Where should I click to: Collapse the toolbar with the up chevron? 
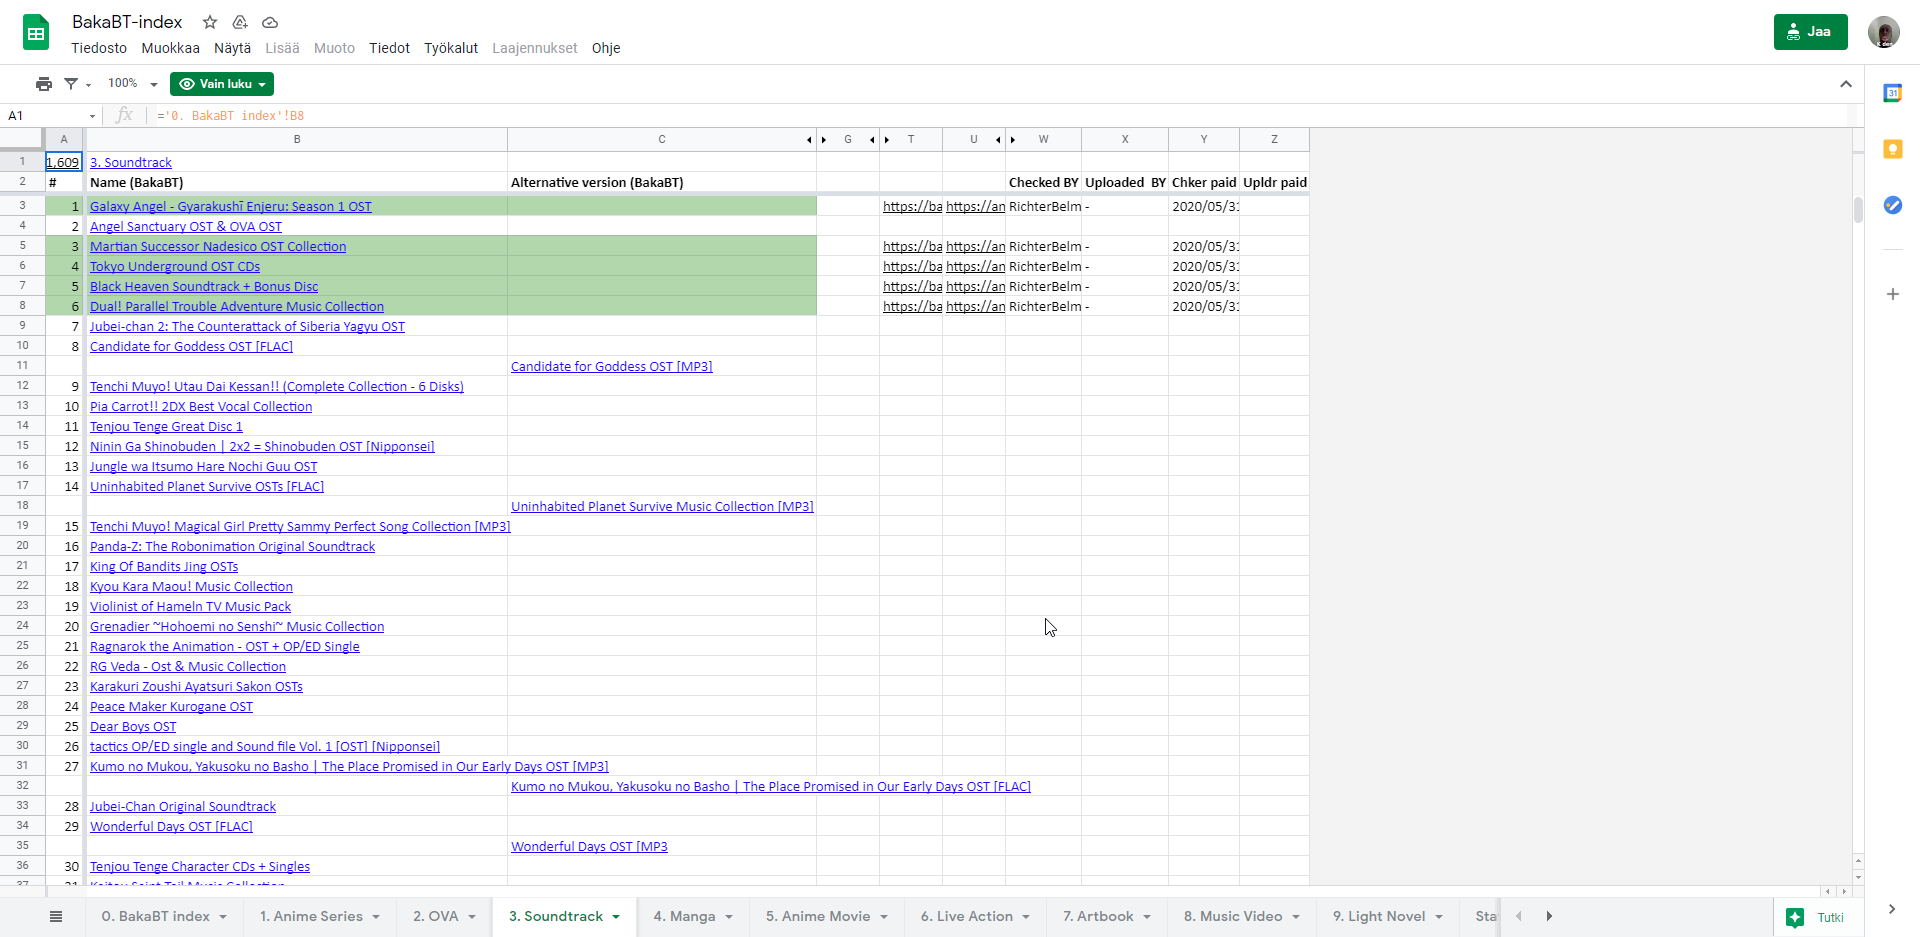click(1845, 84)
